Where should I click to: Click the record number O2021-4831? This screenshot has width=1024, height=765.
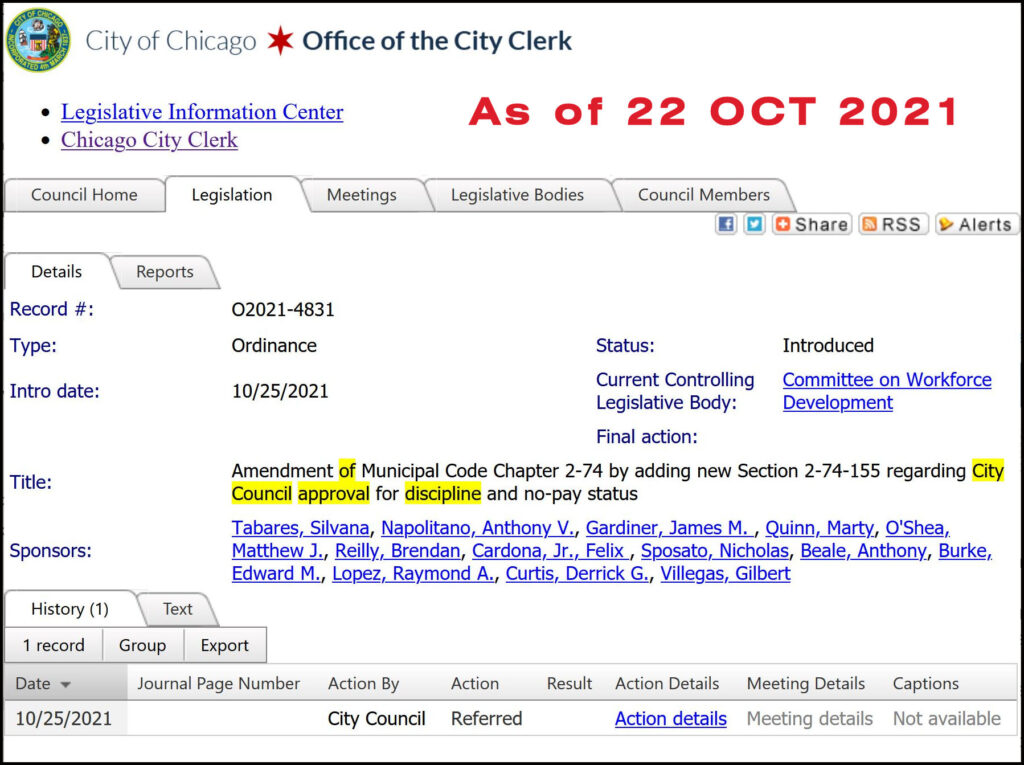pyautogui.click(x=283, y=310)
